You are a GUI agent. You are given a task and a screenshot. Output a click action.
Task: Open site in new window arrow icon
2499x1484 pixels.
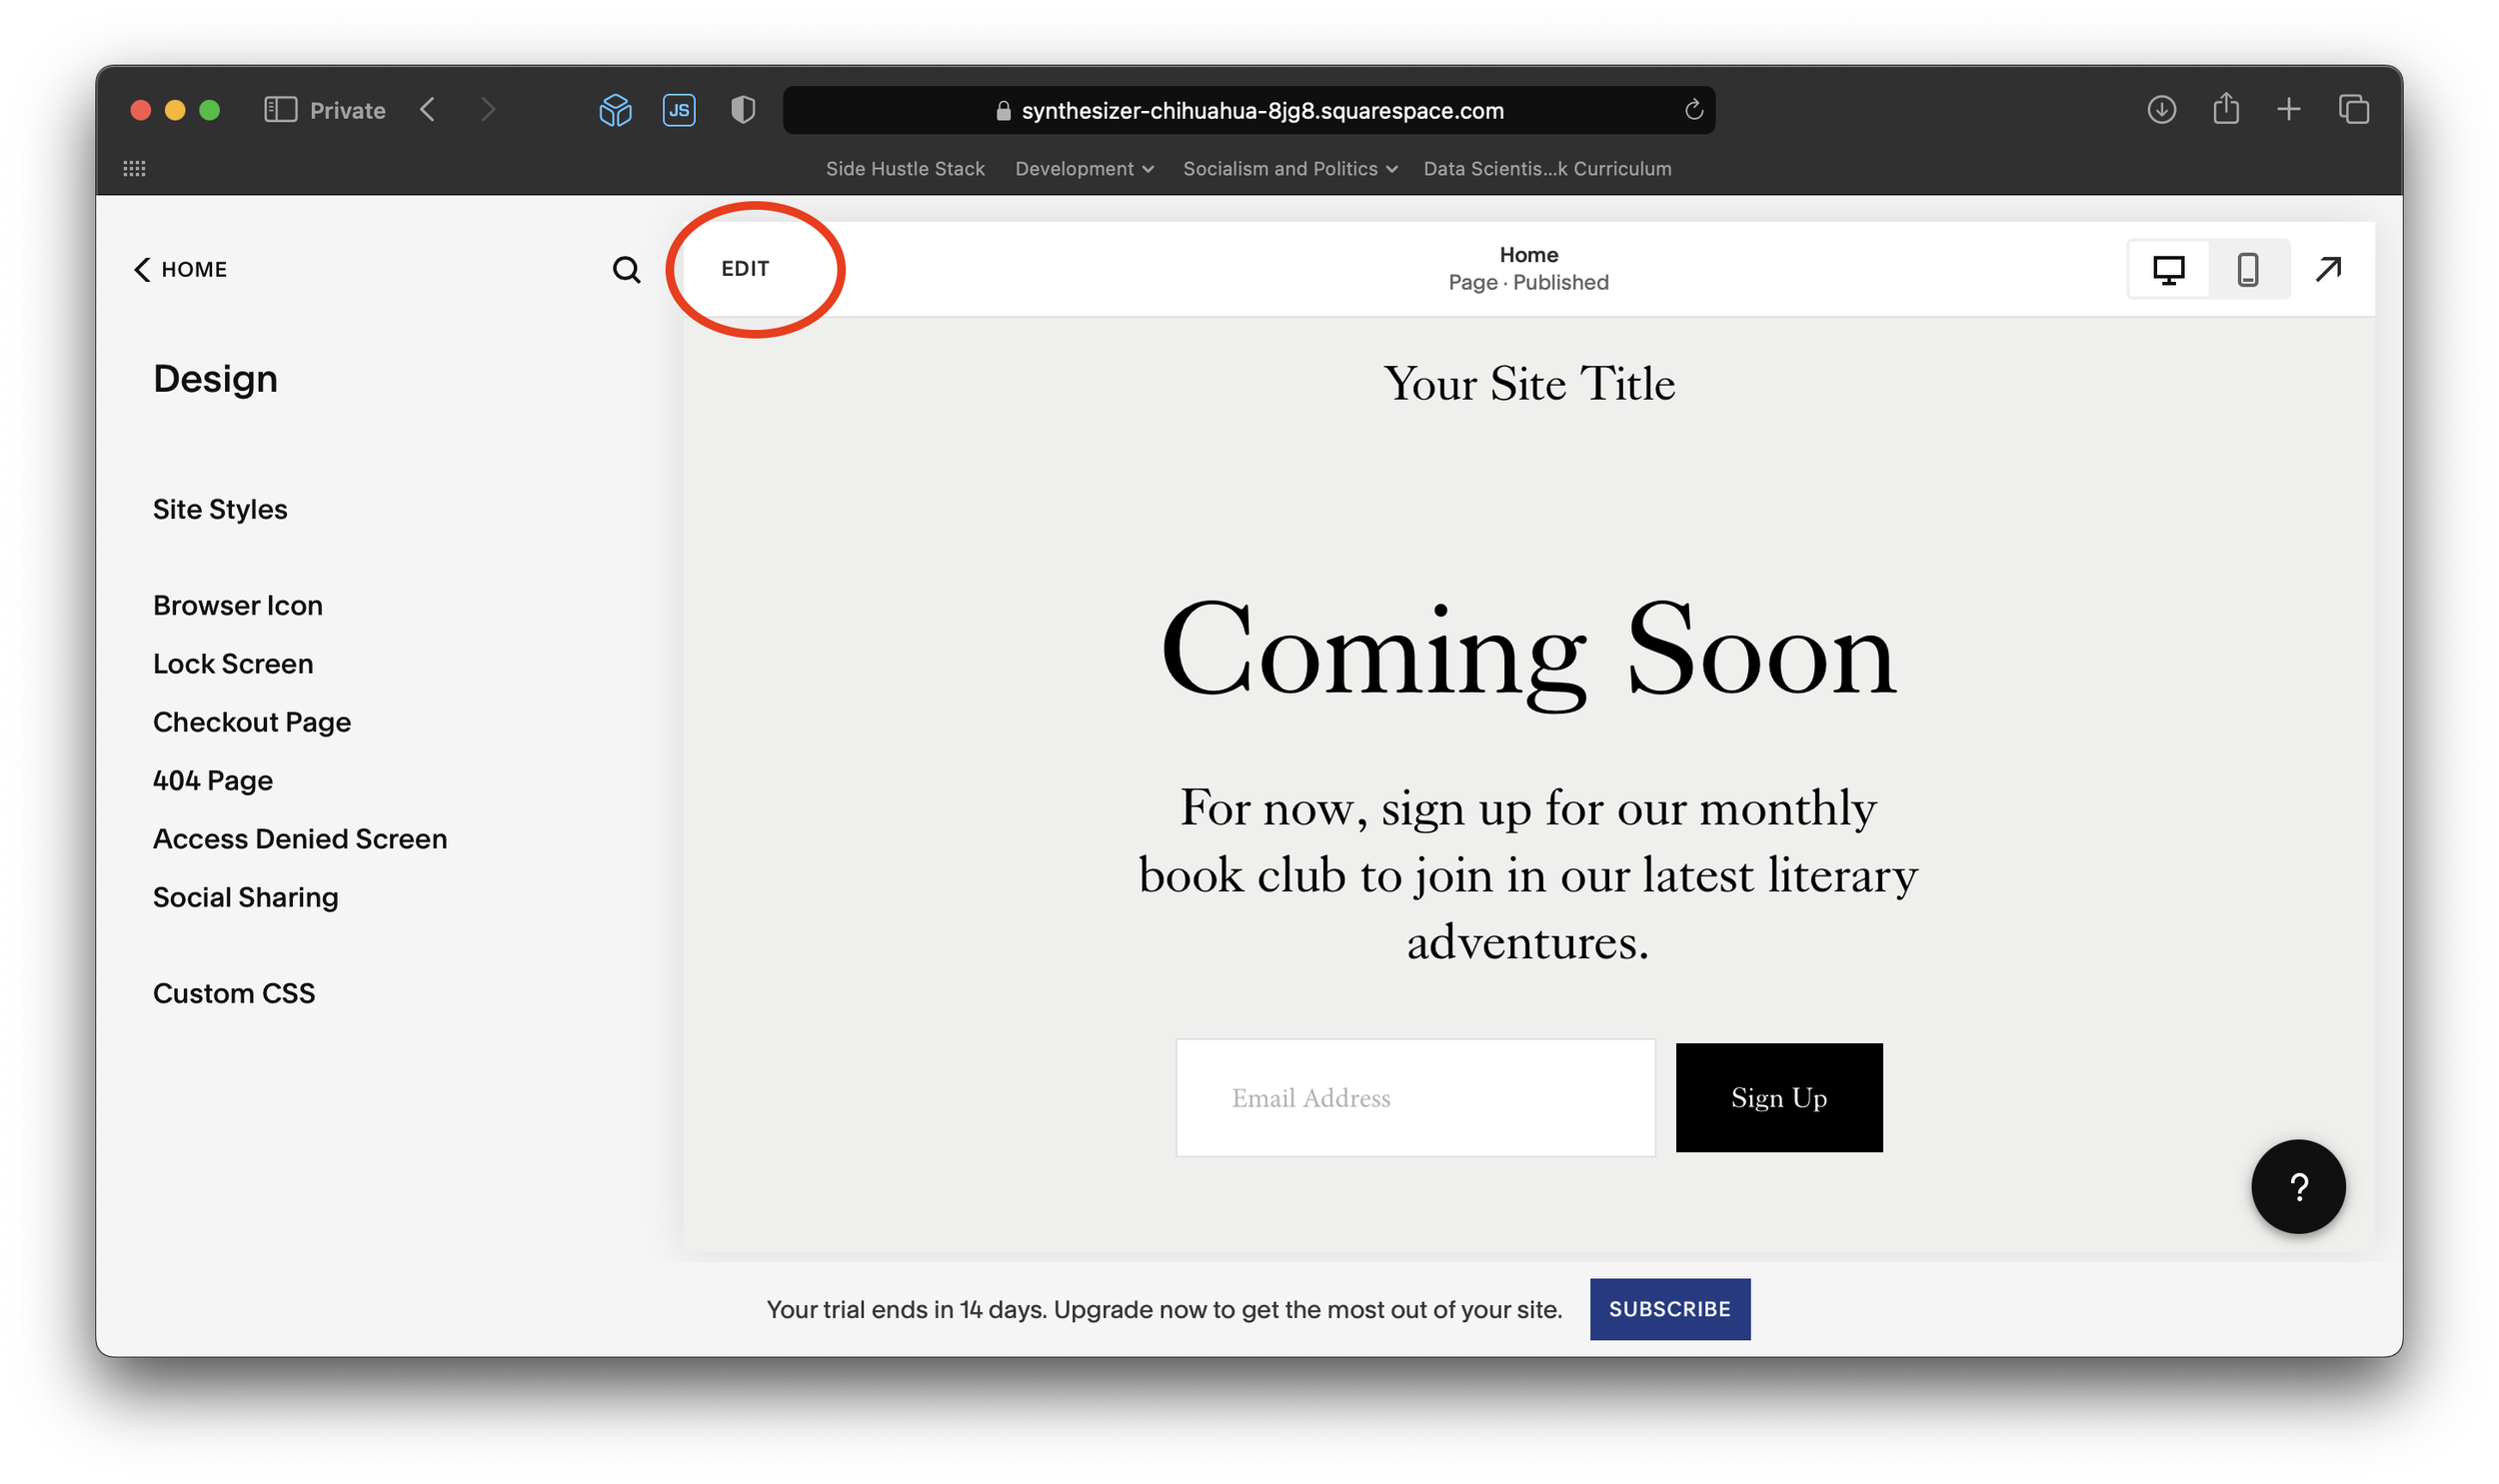pyautogui.click(x=2328, y=269)
